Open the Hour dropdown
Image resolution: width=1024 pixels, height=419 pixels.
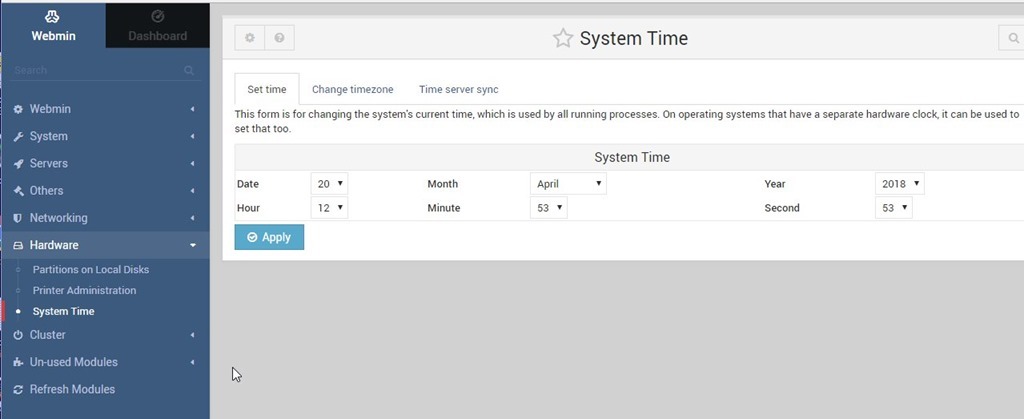[330, 208]
